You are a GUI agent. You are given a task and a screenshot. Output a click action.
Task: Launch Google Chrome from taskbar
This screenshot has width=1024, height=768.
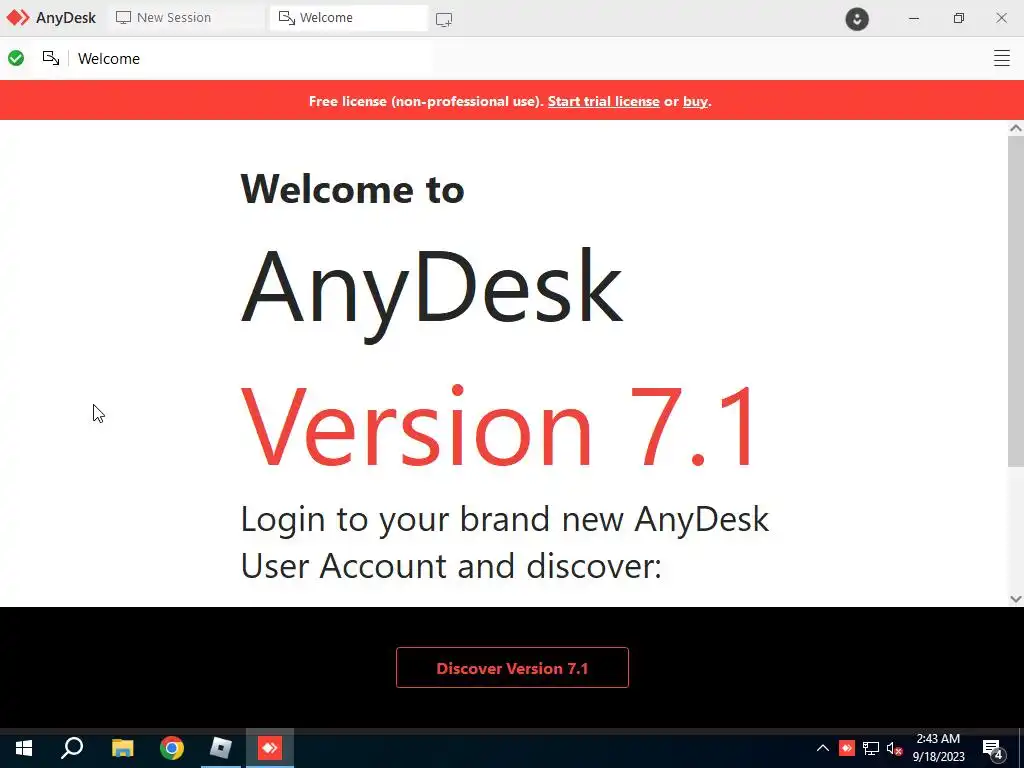172,748
